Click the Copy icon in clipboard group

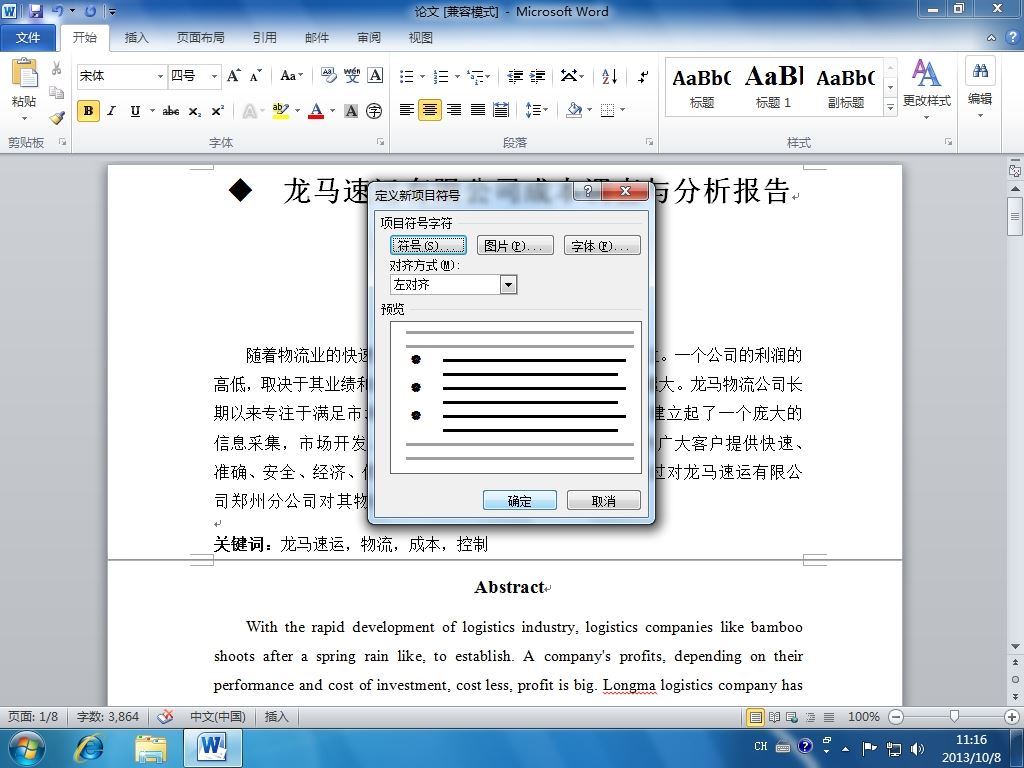[x=57, y=93]
